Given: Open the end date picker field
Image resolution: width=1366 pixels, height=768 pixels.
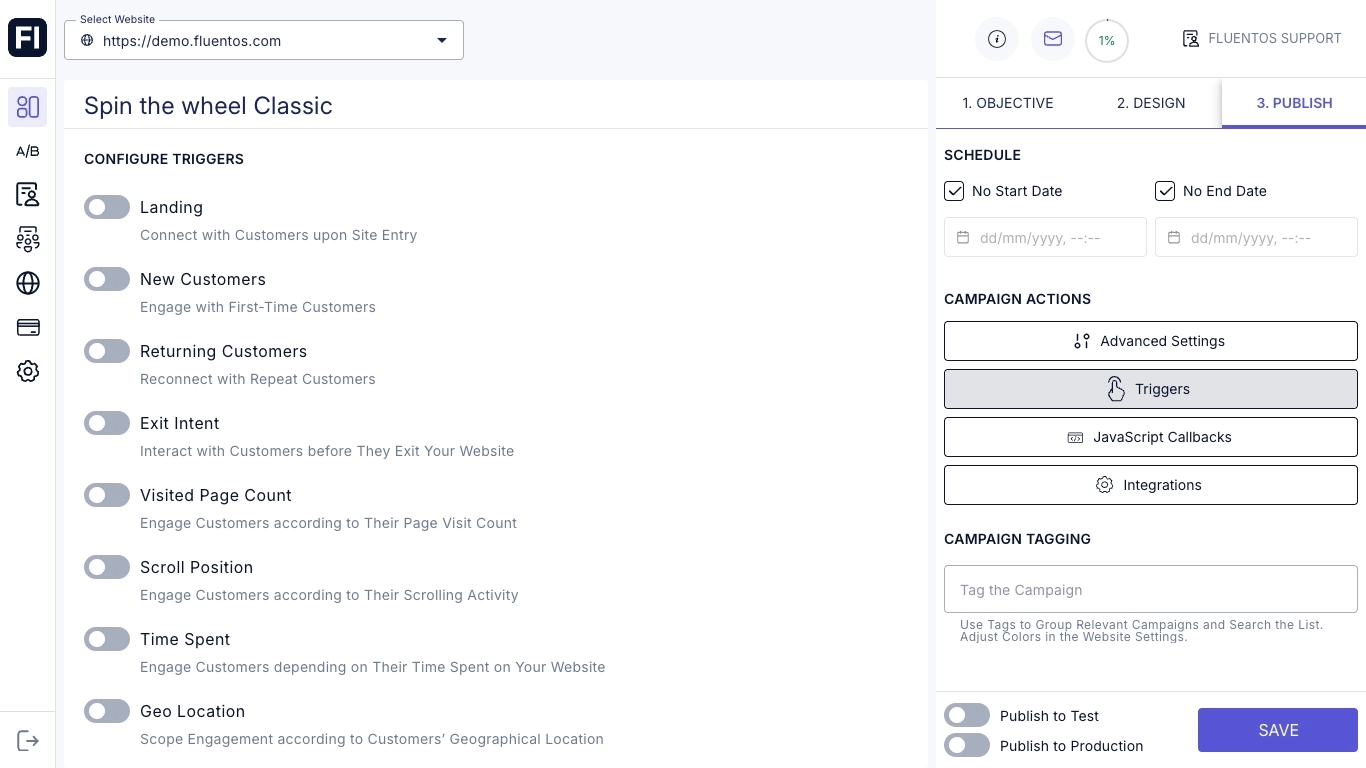Looking at the screenshot, I should [x=1256, y=238].
